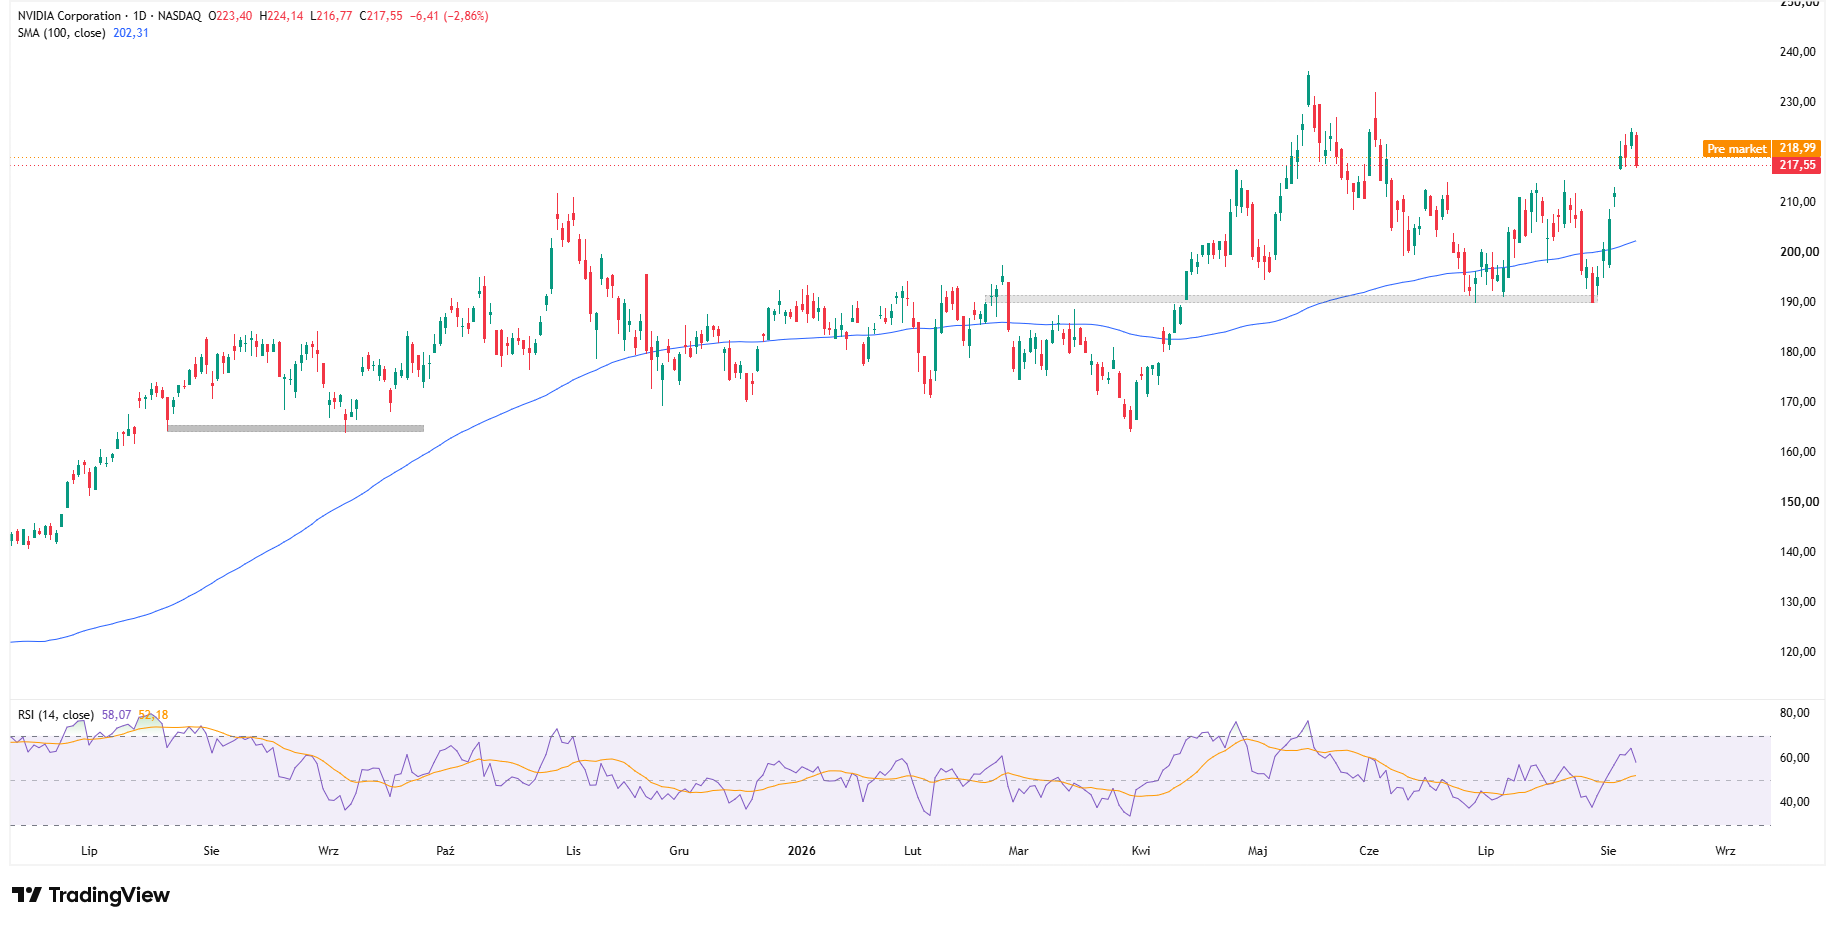Click the Maj month label

[1258, 851]
